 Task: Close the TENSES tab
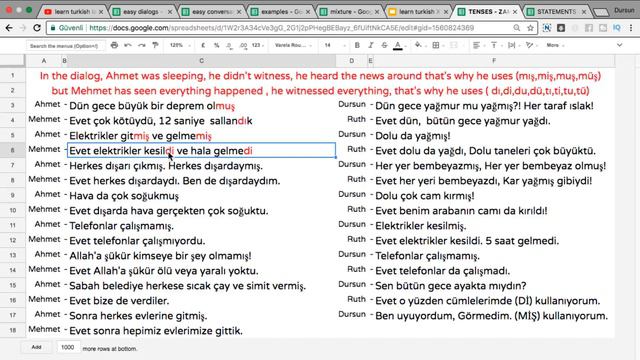[515, 12]
